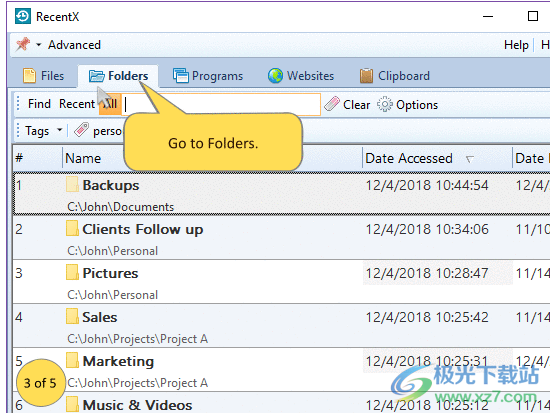Open the Advanced menu
The width and height of the screenshot is (550, 413).
click(74, 45)
